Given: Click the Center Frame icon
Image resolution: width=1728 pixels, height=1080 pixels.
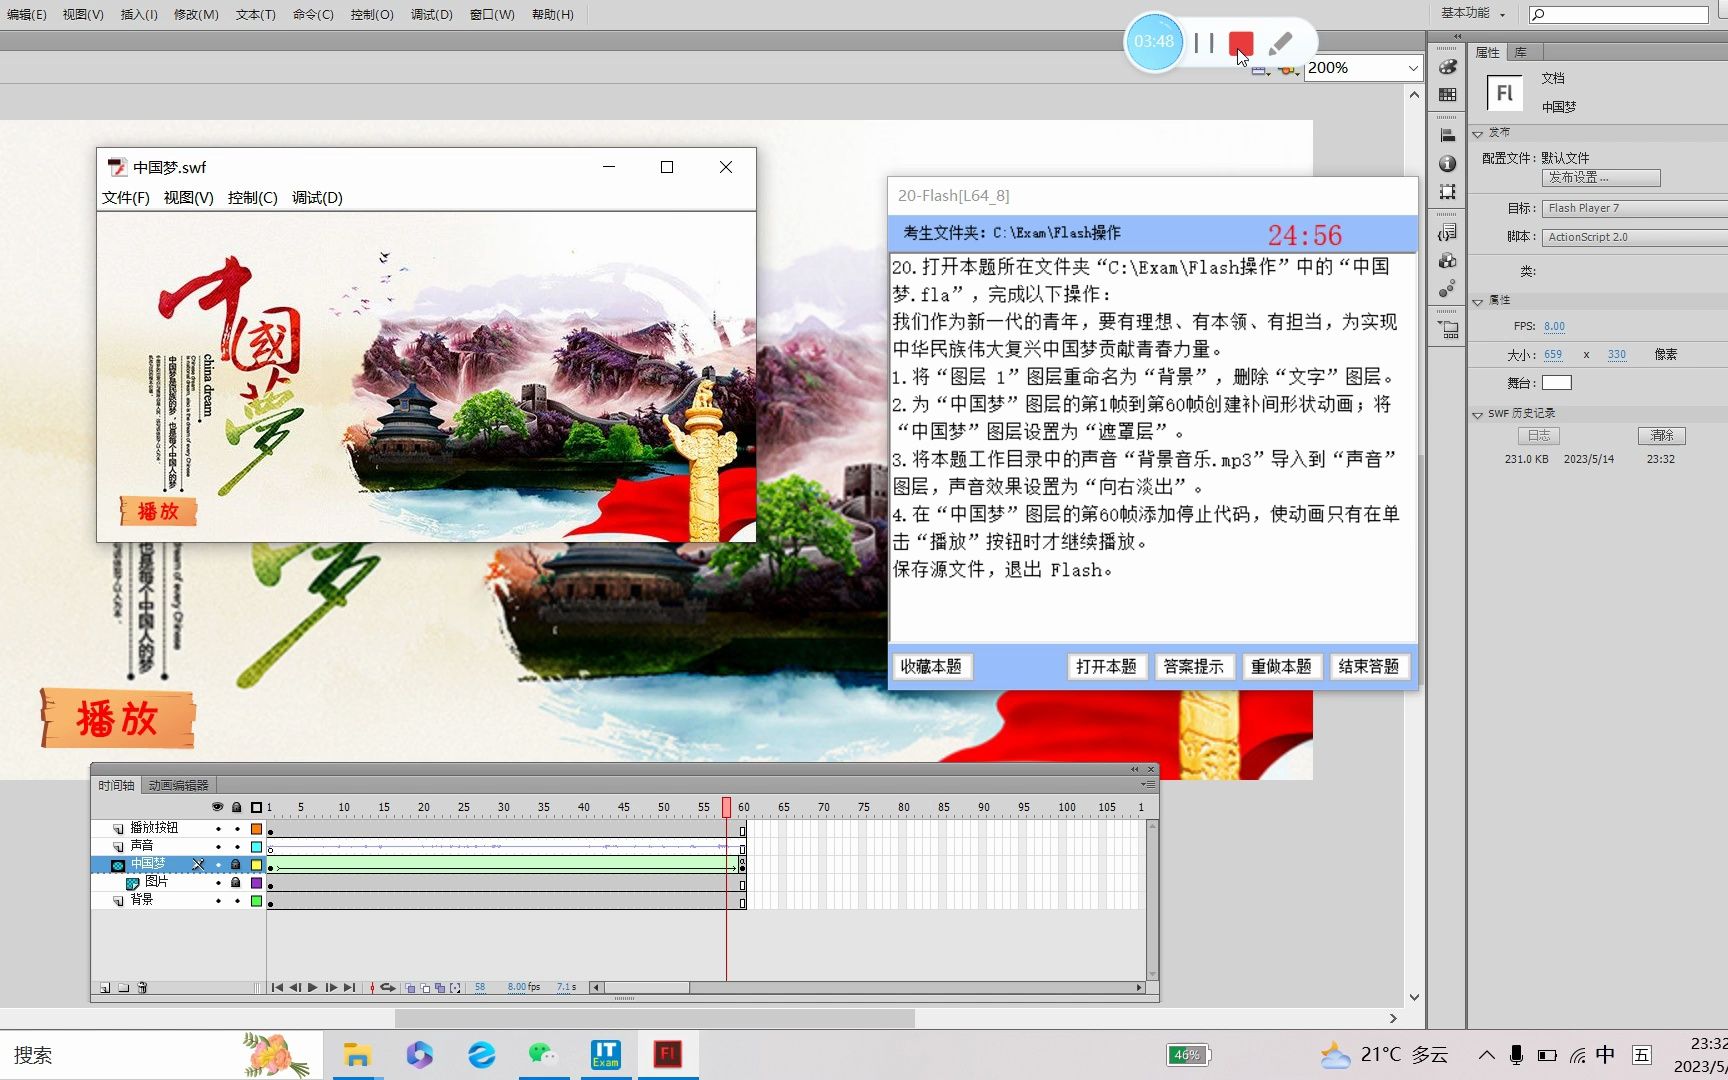Looking at the screenshot, I should coord(372,988).
